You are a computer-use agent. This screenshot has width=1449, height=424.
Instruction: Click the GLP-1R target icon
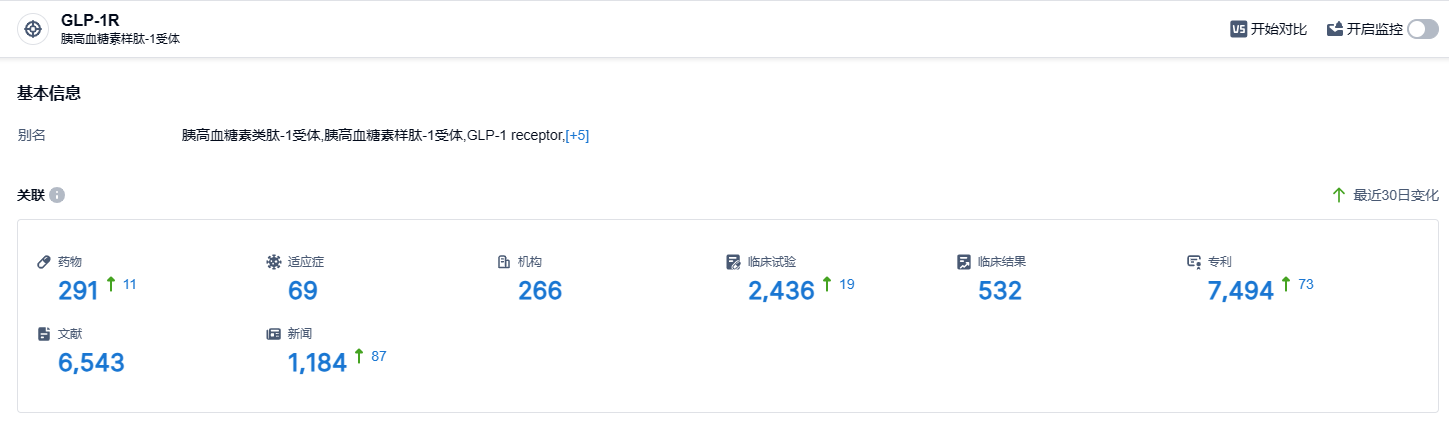33,30
